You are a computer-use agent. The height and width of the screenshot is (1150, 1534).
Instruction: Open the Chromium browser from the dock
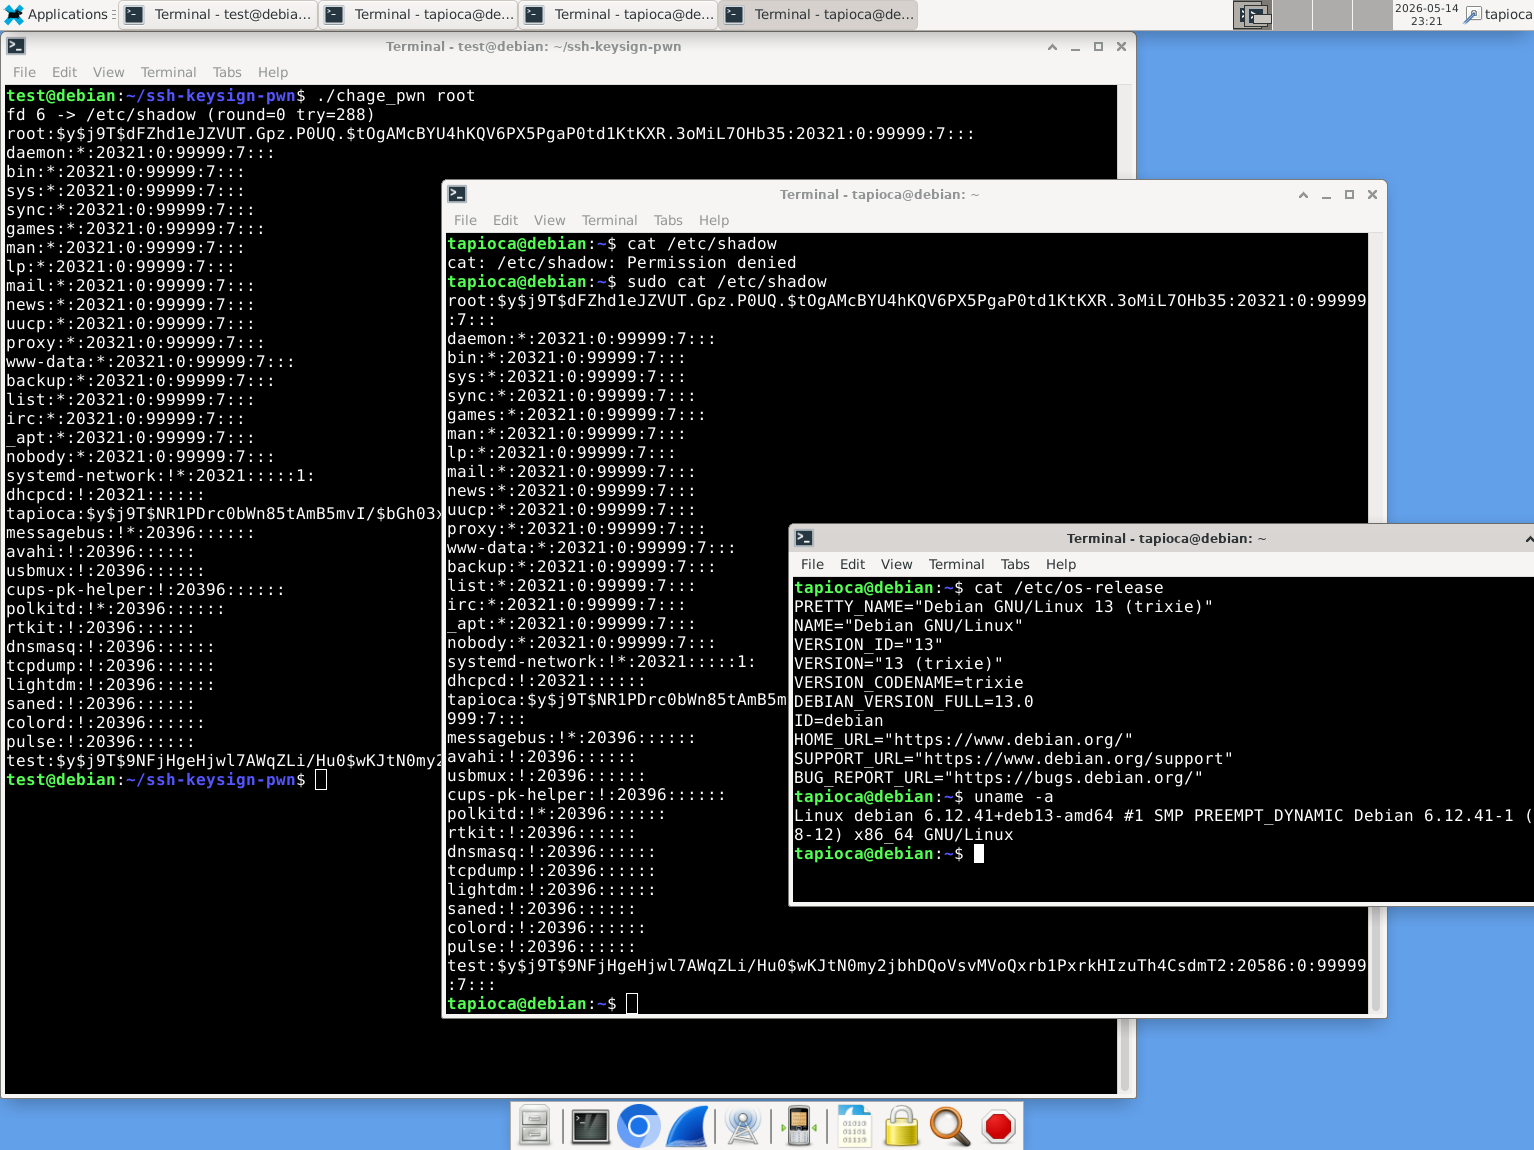[639, 1126]
